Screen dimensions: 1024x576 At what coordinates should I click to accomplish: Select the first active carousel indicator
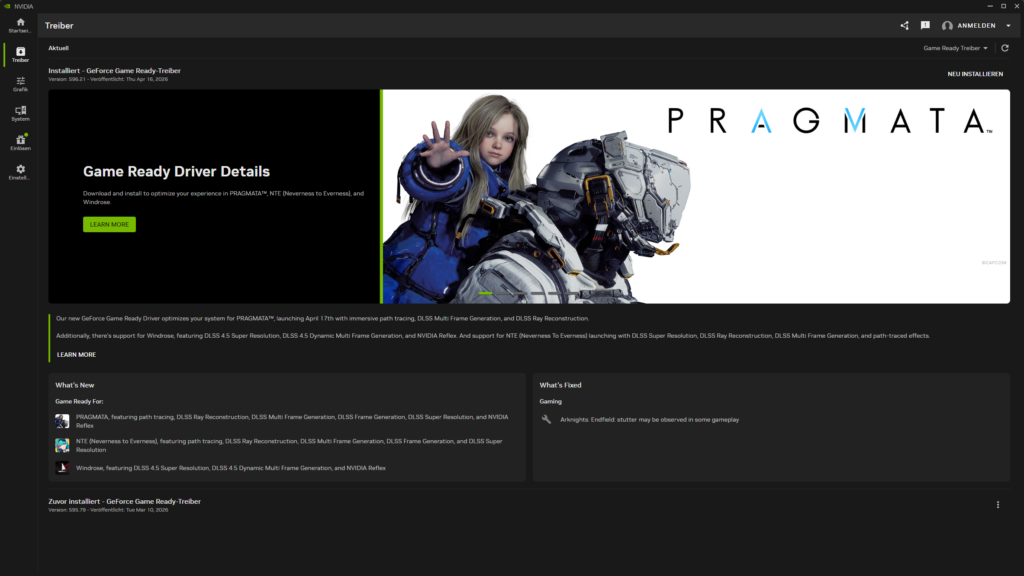pyautogui.click(x=485, y=293)
